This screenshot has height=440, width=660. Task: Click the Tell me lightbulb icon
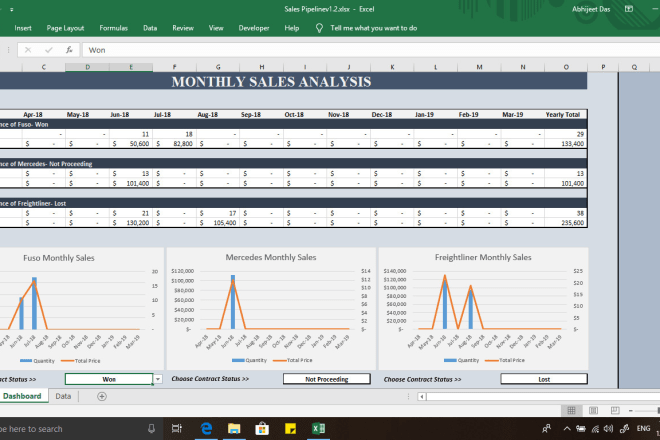319,28
